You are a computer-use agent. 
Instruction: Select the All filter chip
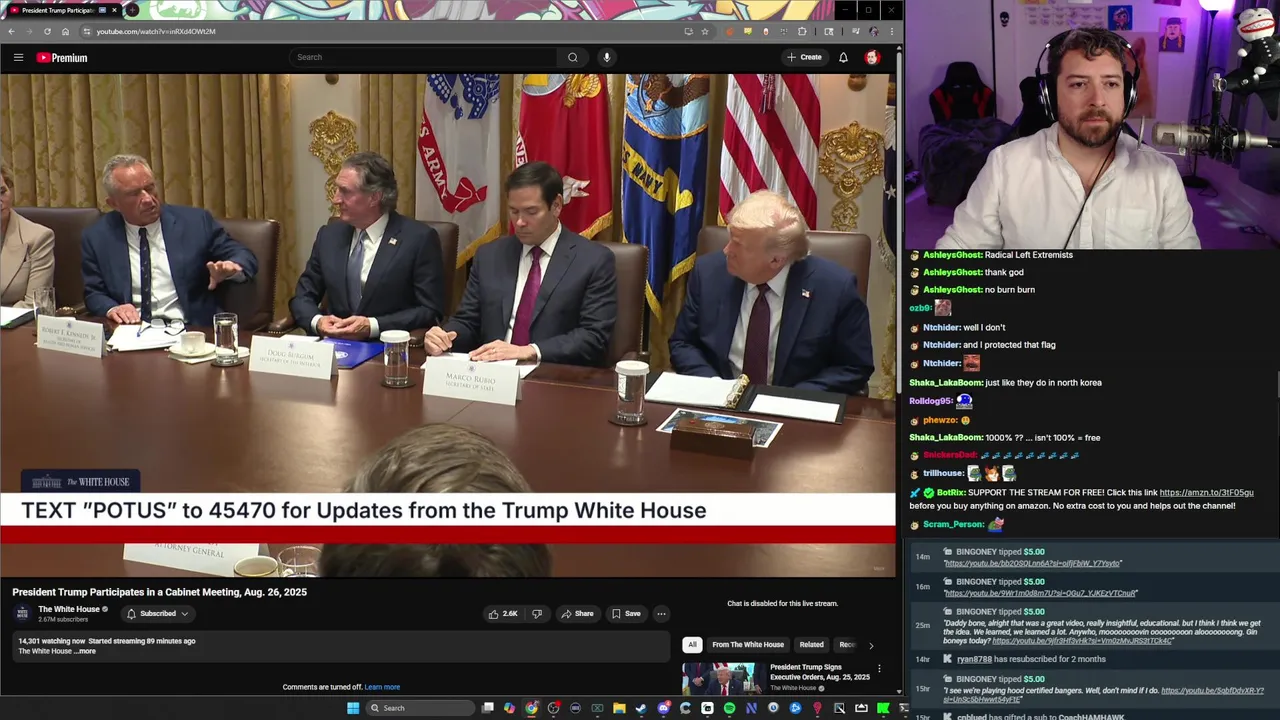coord(692,645)
